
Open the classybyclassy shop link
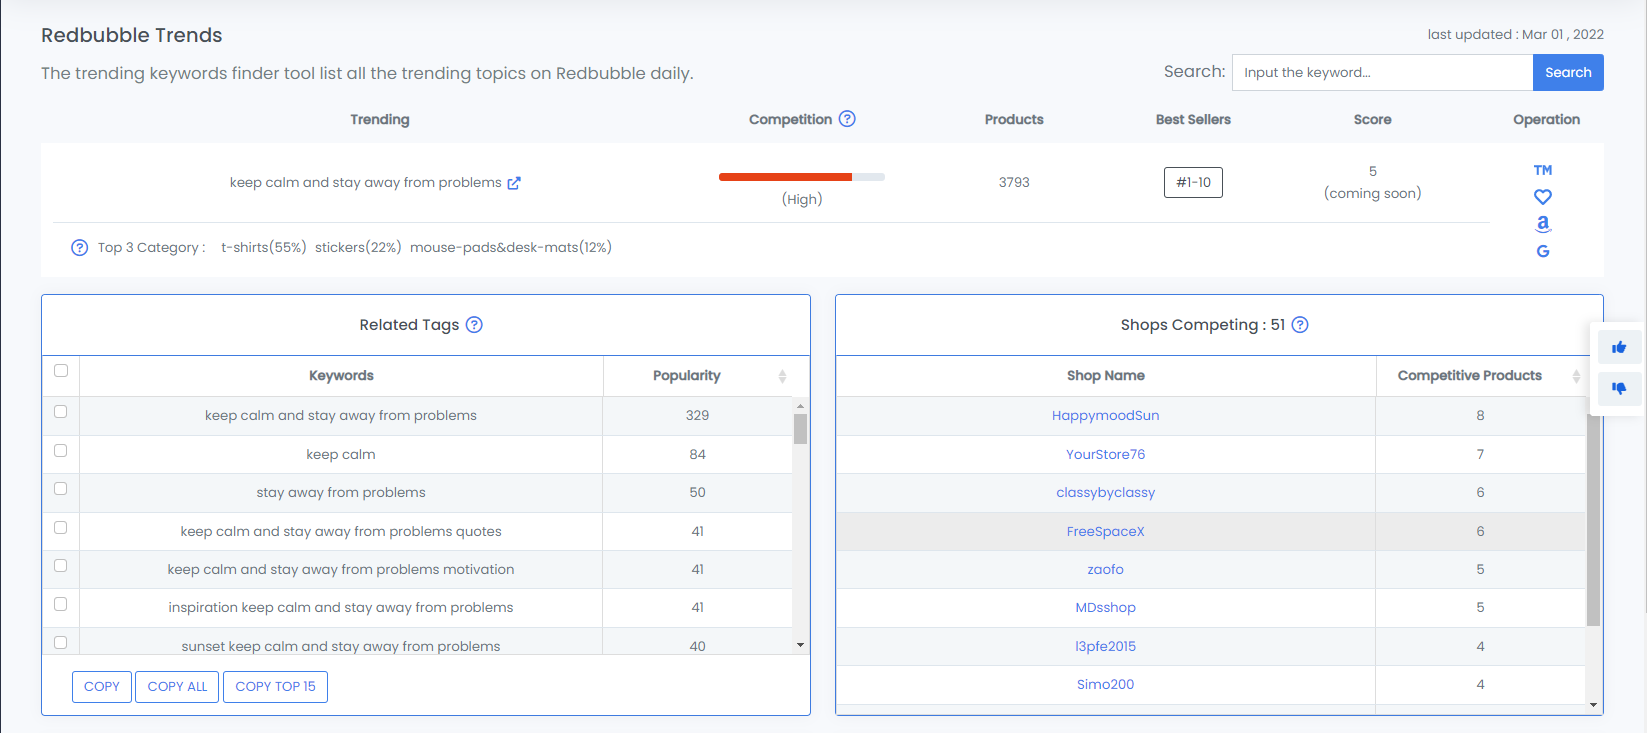(x=1105, y=493)
